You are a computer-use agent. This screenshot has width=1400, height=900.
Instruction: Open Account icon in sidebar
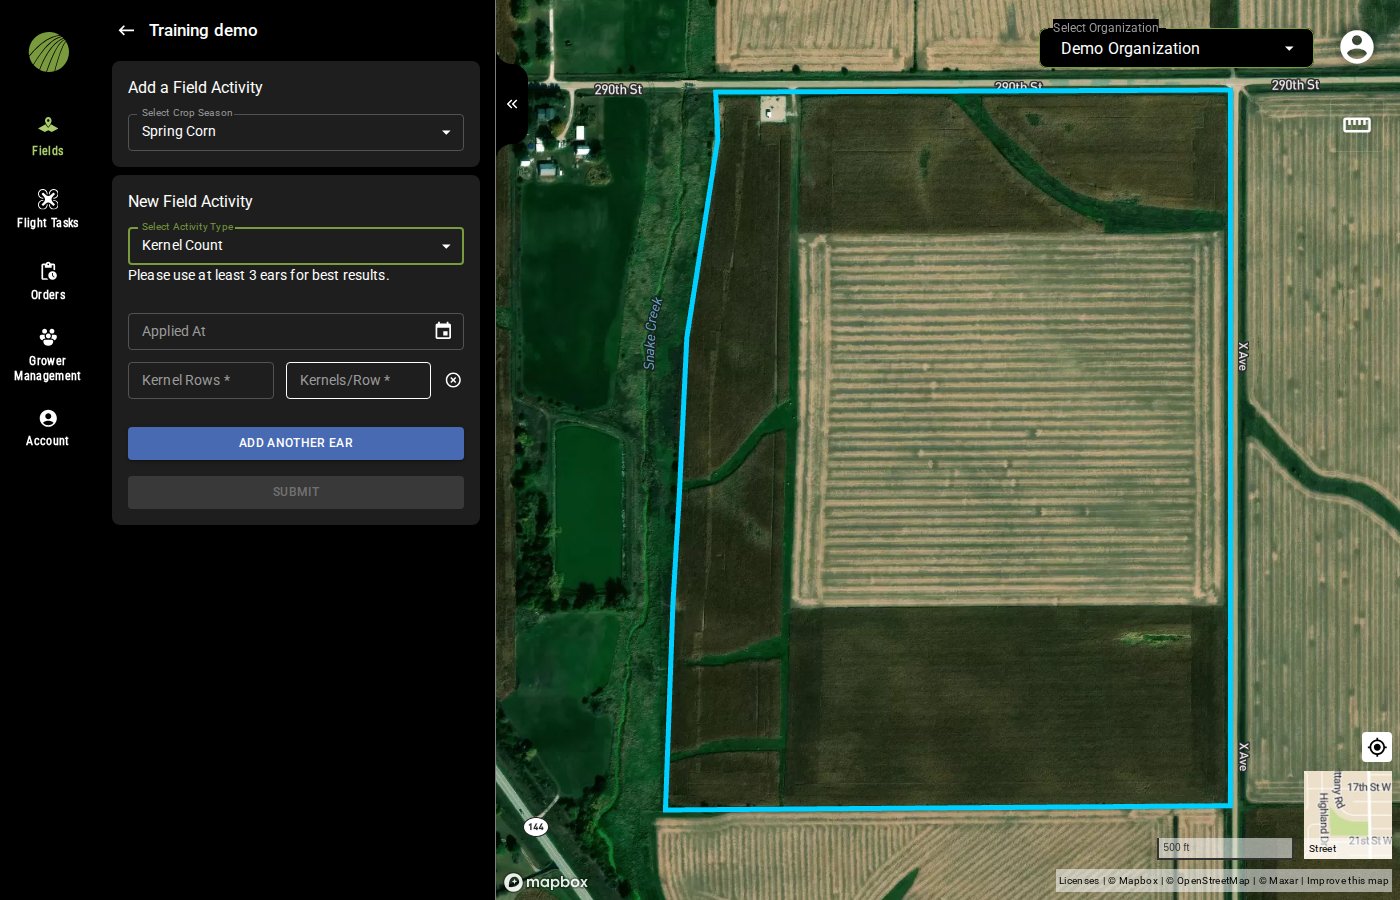[48, 418]
